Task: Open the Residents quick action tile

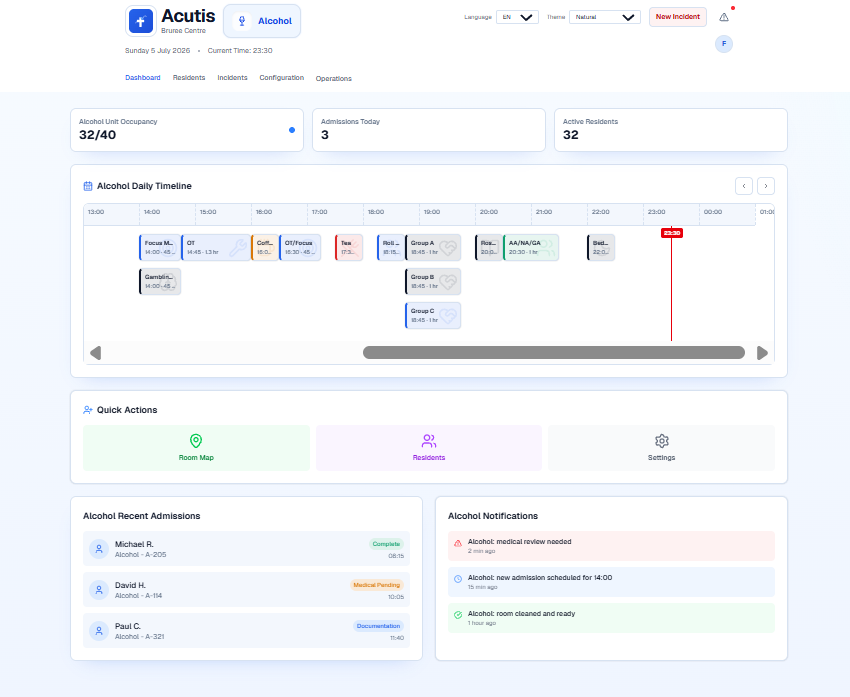Action: [x=429, y=448]
